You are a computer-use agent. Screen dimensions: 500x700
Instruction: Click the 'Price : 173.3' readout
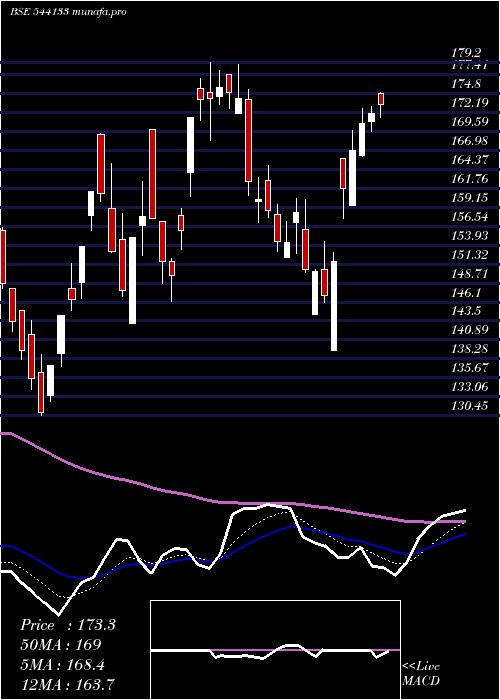pyautogui.click(x=68, y=625)
